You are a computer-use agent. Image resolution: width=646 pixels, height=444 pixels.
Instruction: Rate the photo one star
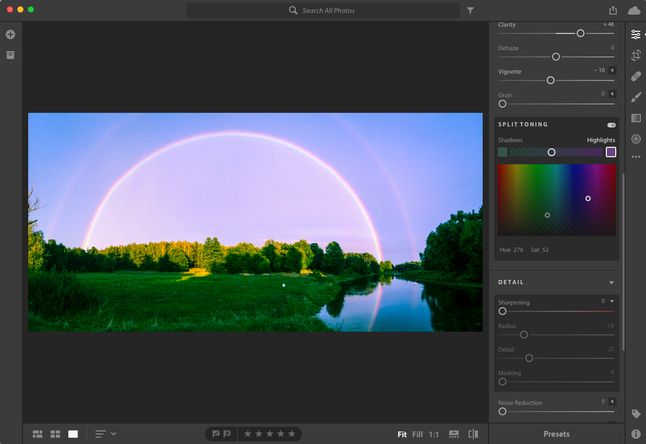click(248, 434)
